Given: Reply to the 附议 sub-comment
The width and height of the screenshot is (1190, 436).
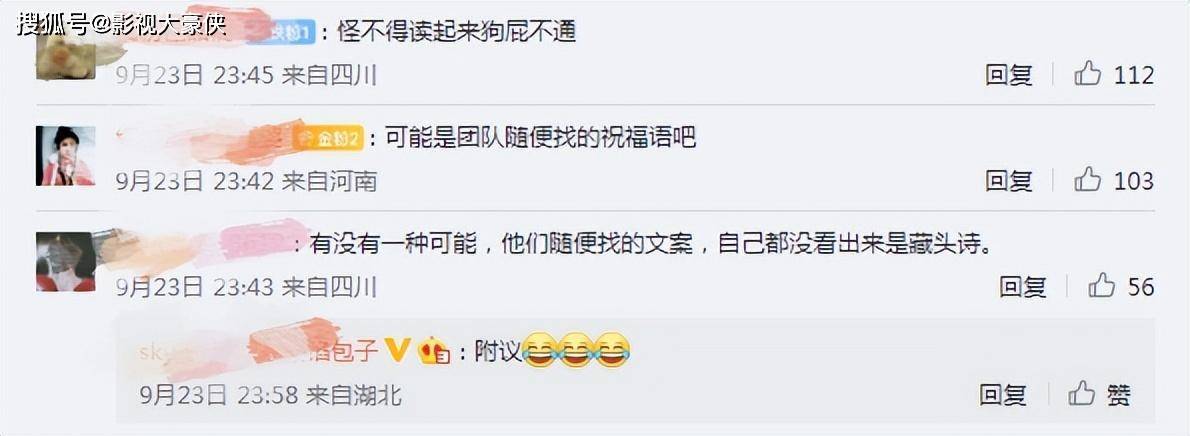Looking at the screenshot, I should 1003,394.
